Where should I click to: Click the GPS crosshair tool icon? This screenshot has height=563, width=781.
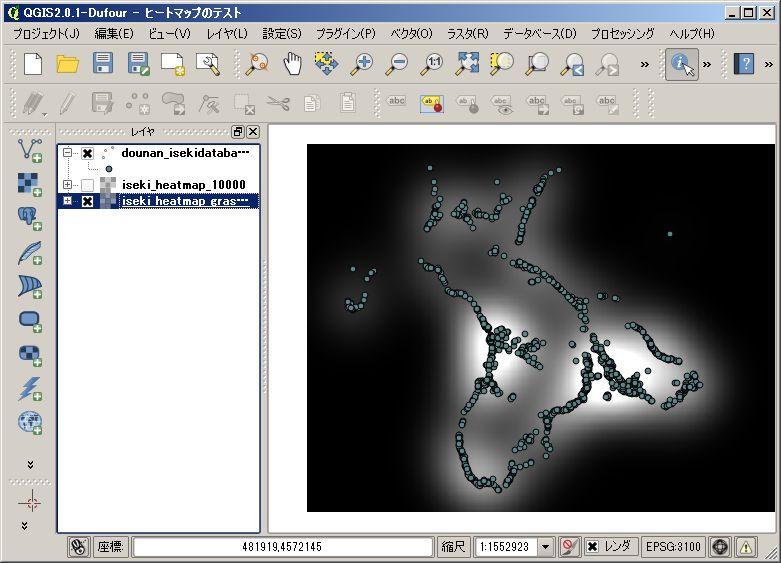pos(30,502)
